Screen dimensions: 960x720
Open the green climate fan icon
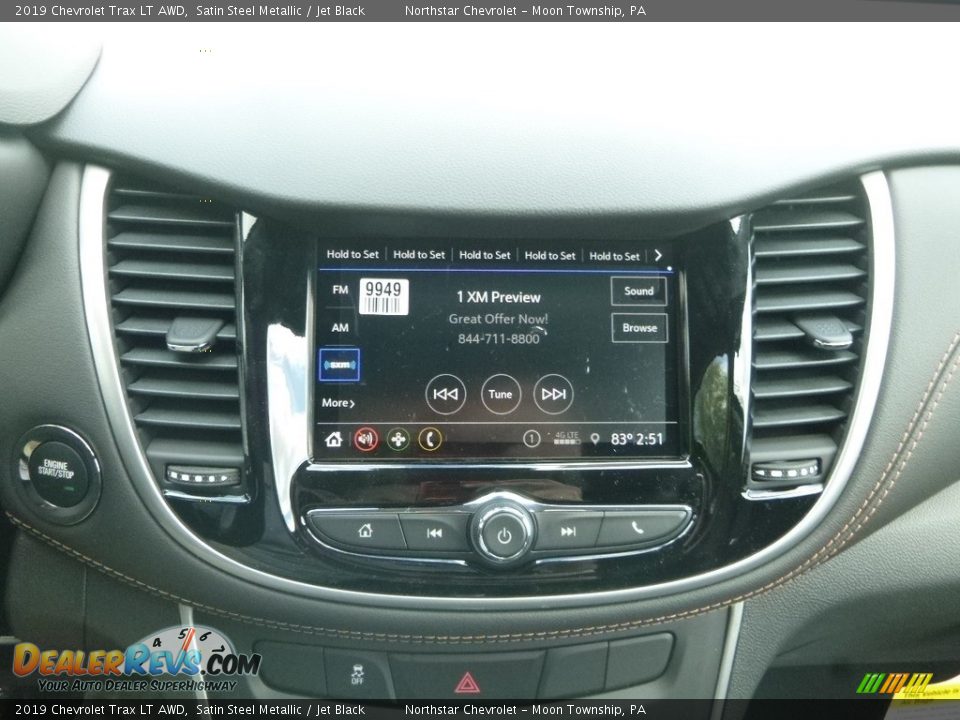pyautogui.click(x=398, y=439)
